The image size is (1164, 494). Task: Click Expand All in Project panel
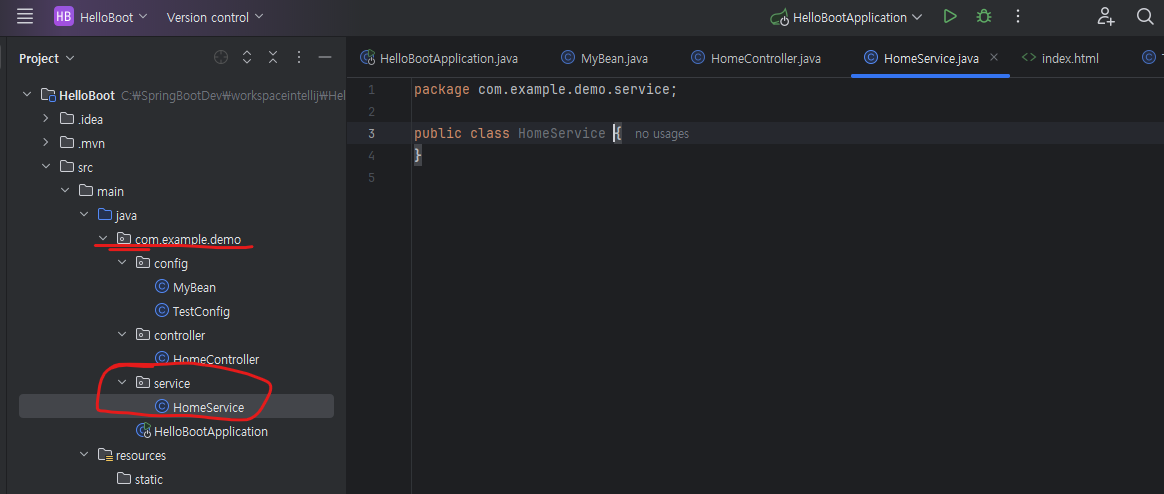[247, 57]
